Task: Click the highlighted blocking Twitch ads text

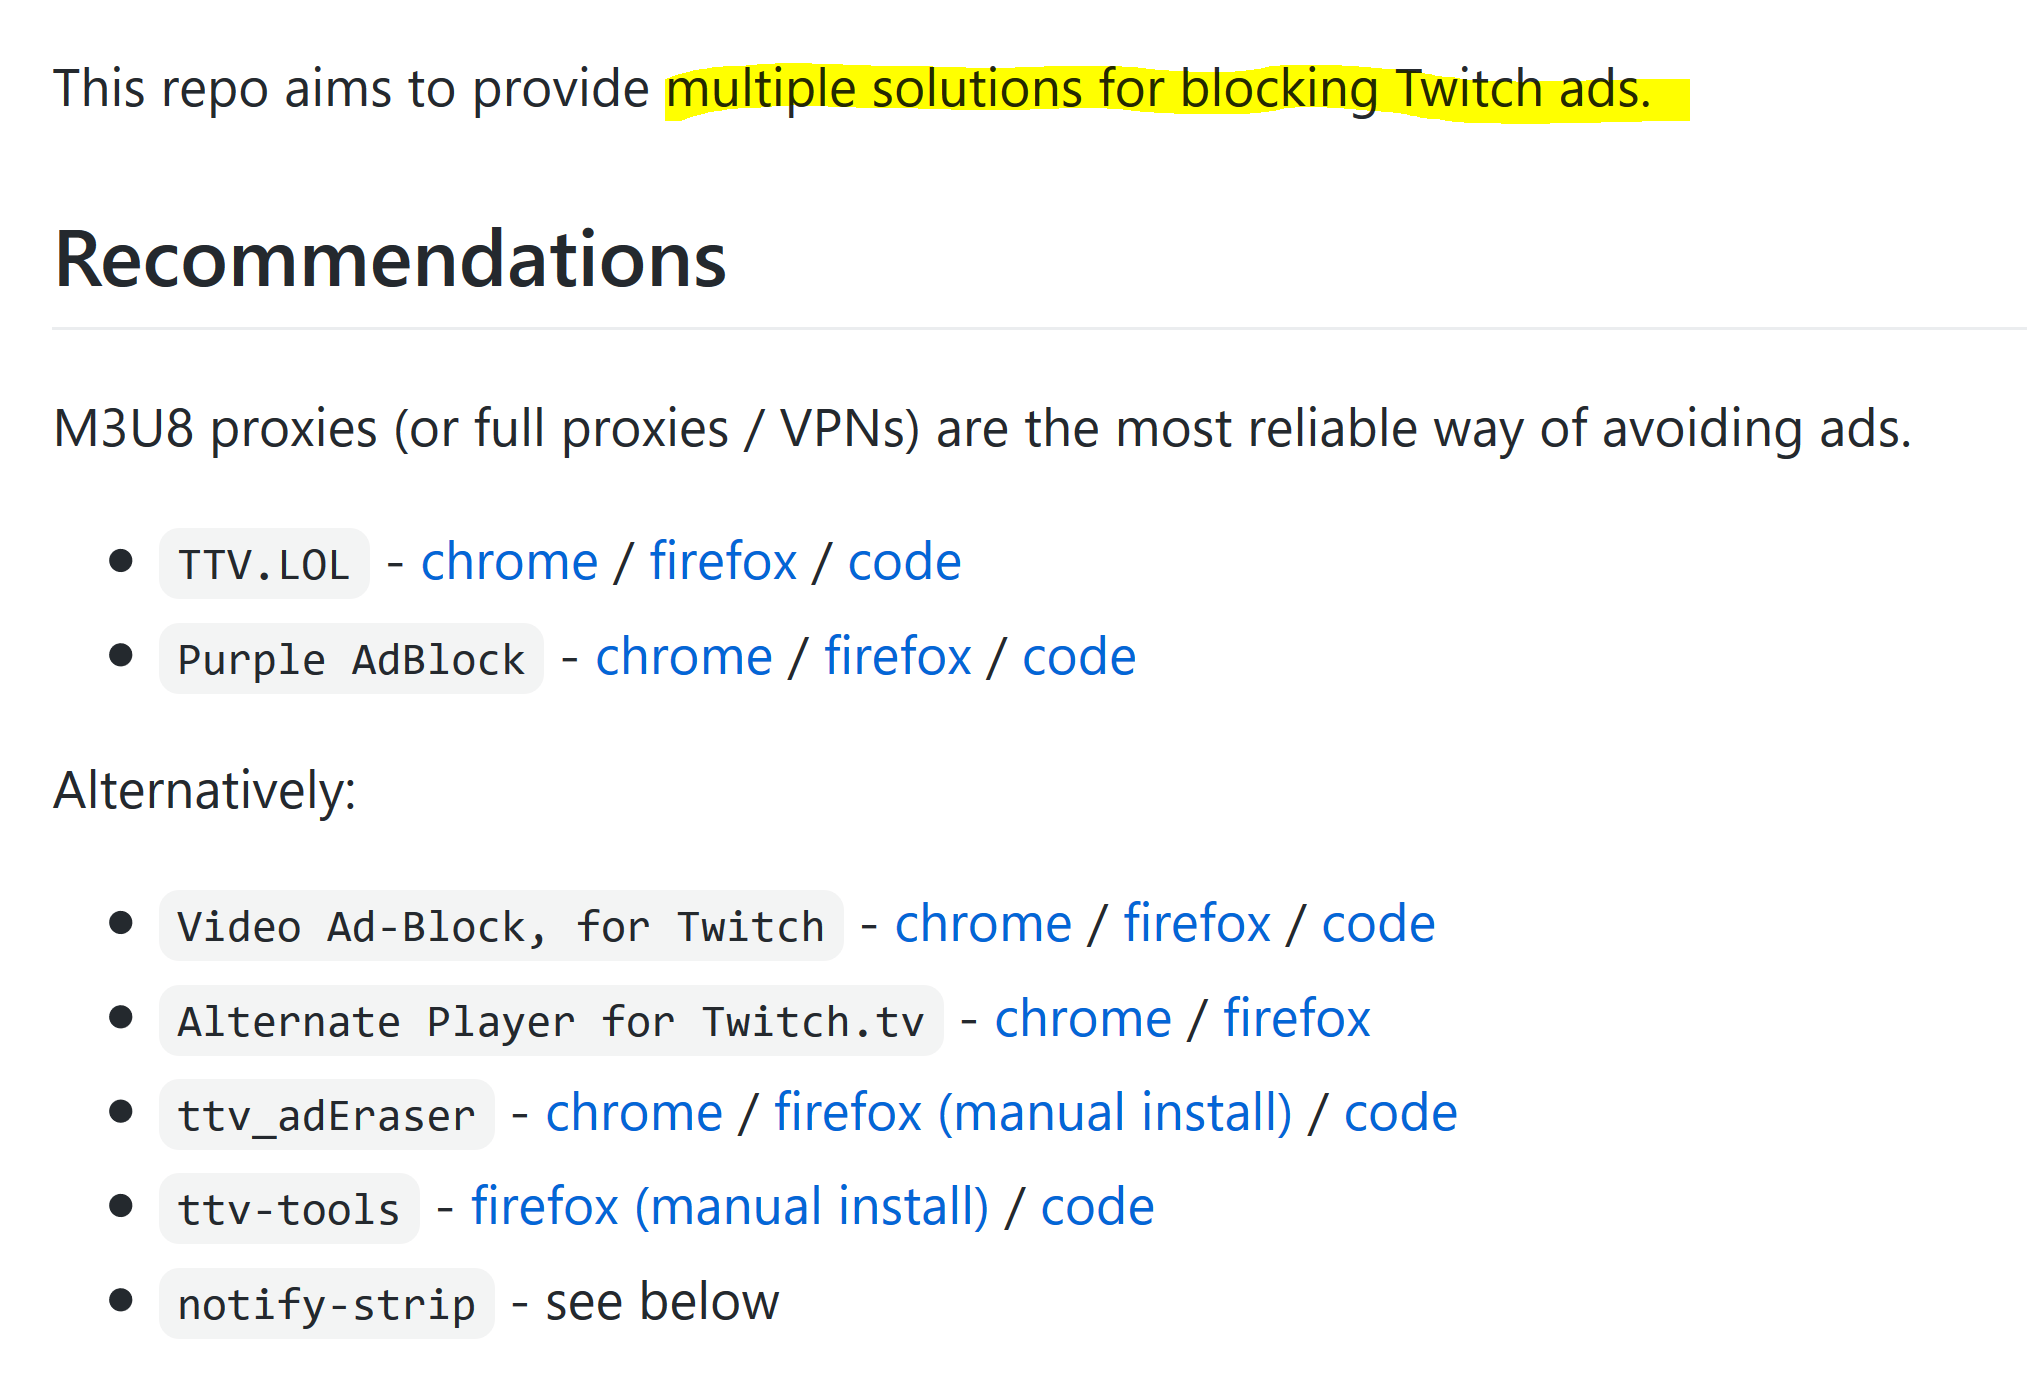Action: tap(1157, 90)
